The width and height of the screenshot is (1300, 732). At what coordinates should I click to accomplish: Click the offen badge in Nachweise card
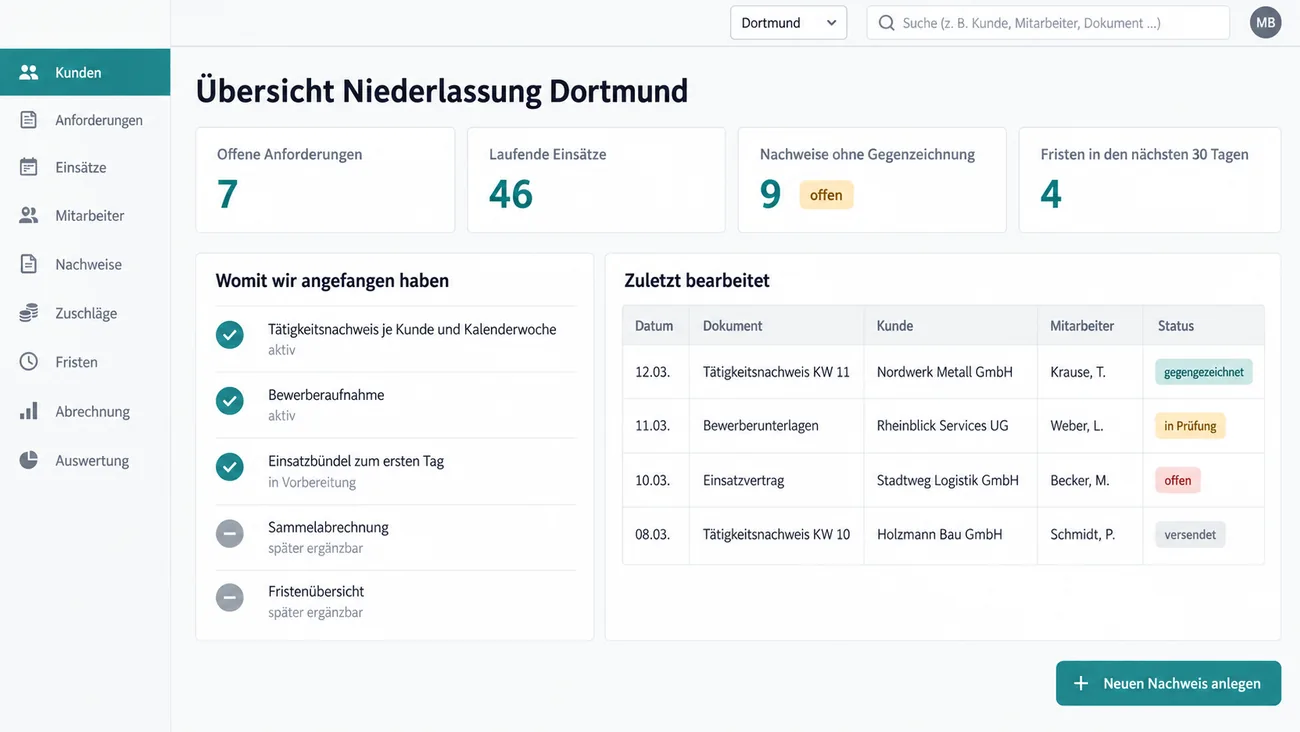pos(826,195)
